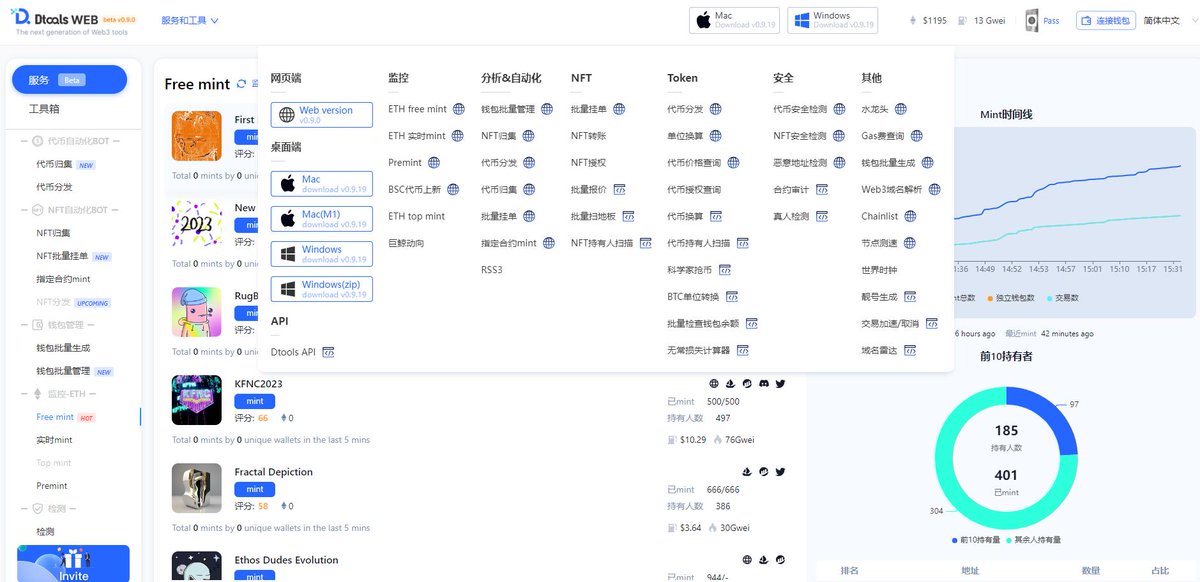Open the Discord link on the KFNC2023 card

click(763, 383)
